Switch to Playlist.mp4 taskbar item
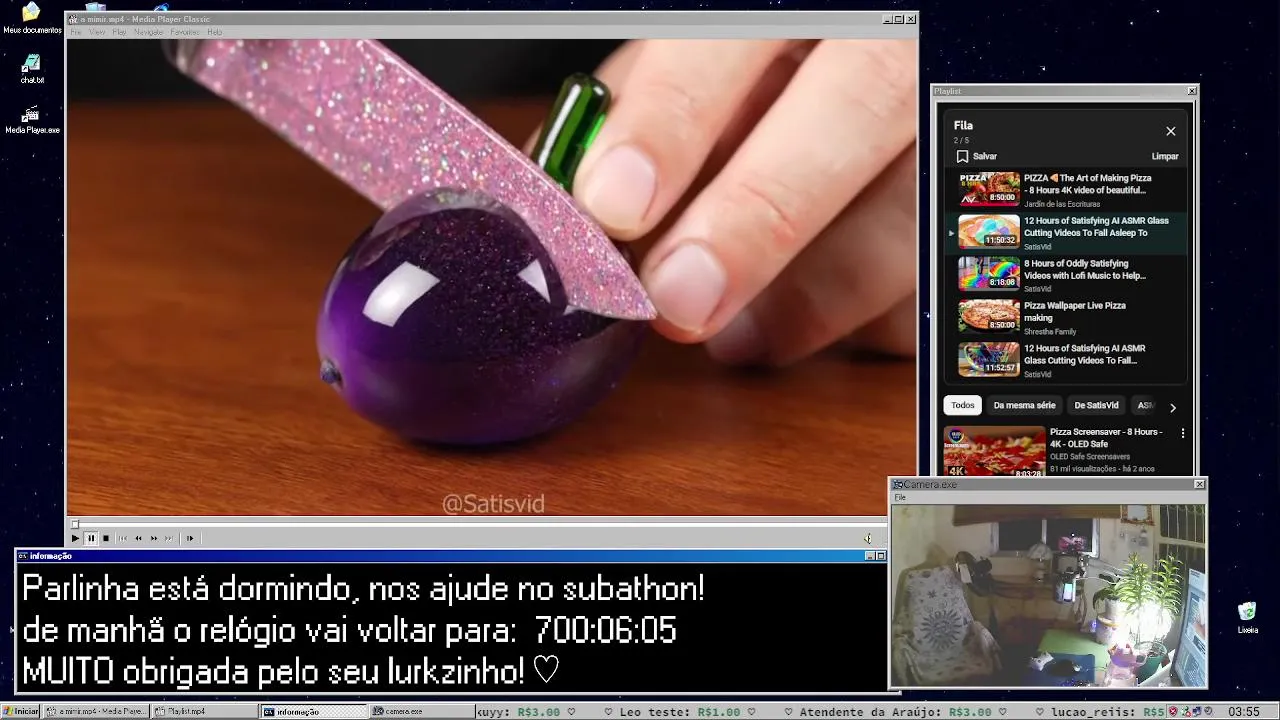This screenshot has width=1280, height=720. (x=205, y=711)
